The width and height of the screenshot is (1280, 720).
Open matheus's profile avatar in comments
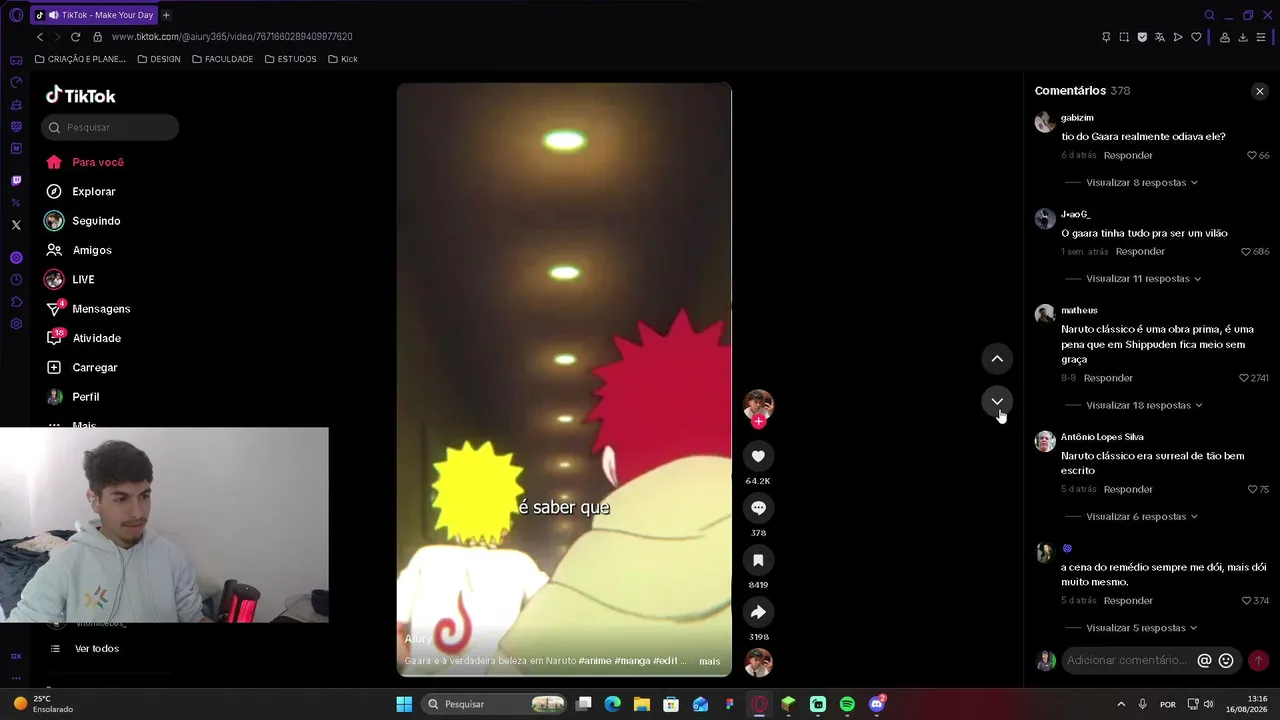tap(1045, 314)
